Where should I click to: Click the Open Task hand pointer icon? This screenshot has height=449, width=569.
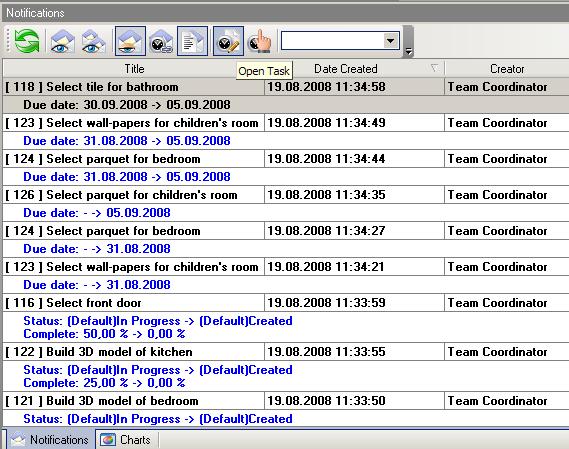(x=259, y=41)
